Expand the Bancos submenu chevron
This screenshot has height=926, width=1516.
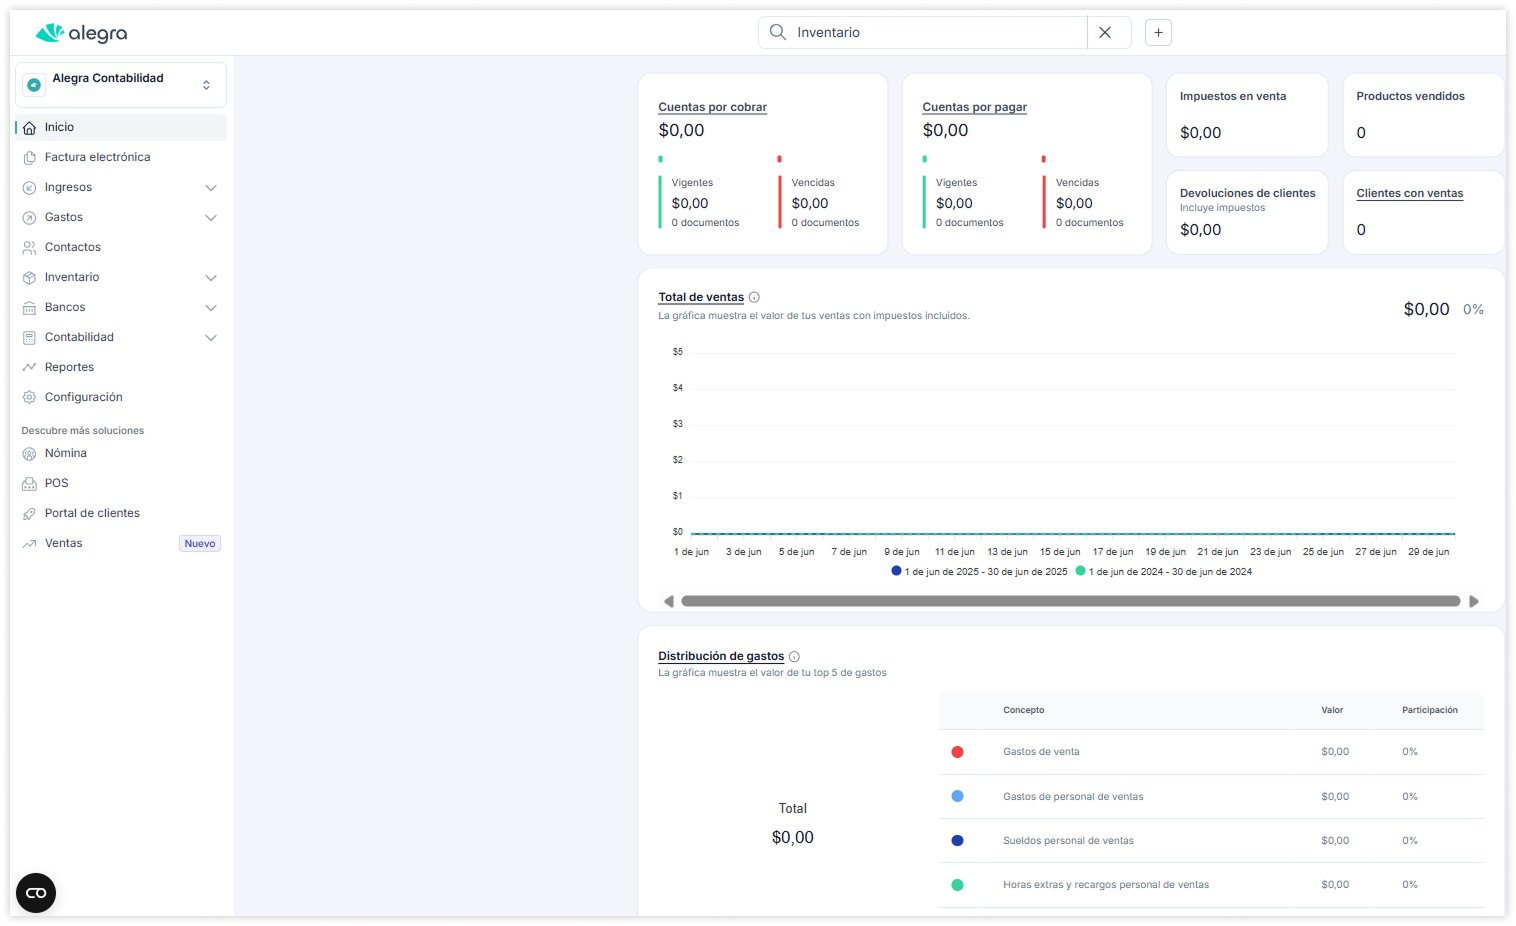[211, 308]
